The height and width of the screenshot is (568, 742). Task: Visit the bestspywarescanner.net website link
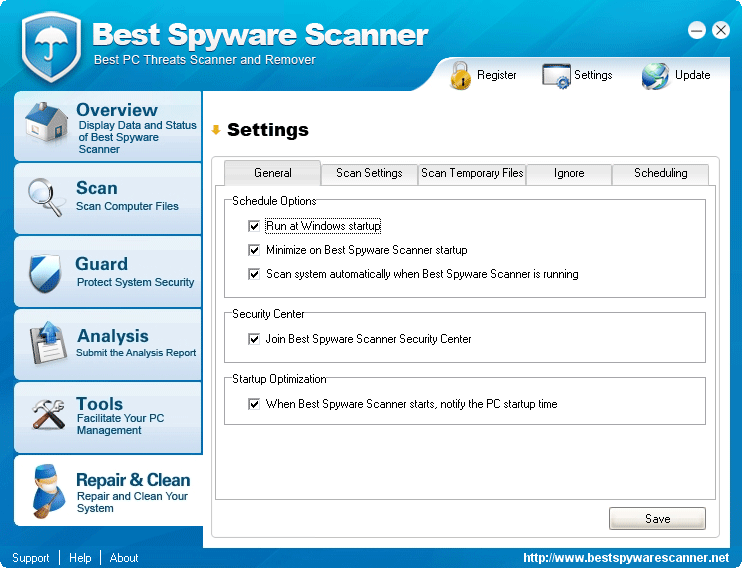click(x=626, y=558)
